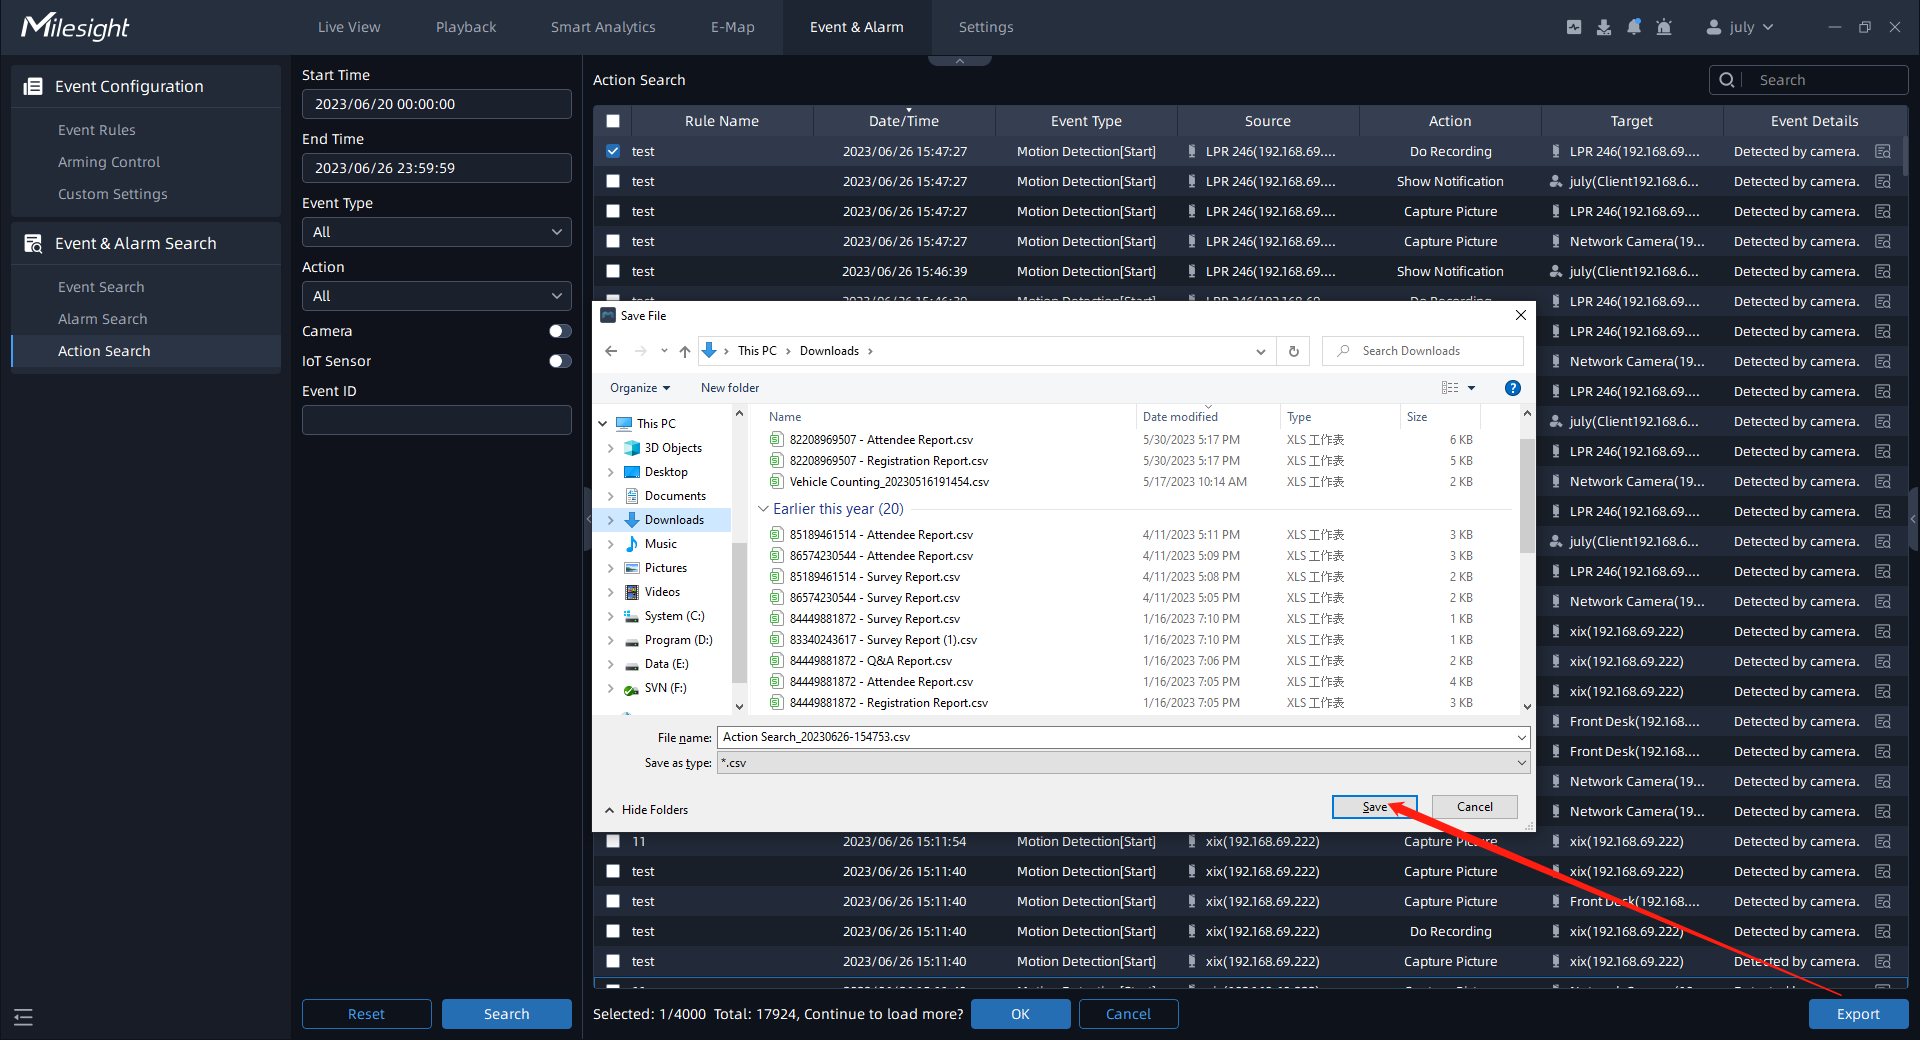The height and width of the screenshot is (1040, 1920).
Task: Click the Back arrow in Save File dialog
Action: 611,351
